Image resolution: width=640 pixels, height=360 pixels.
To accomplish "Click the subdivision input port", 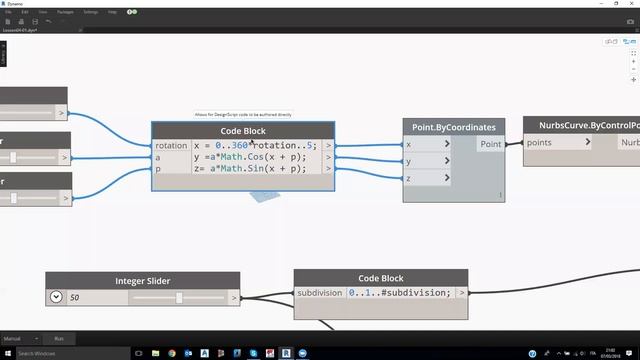I will point(320,293).
